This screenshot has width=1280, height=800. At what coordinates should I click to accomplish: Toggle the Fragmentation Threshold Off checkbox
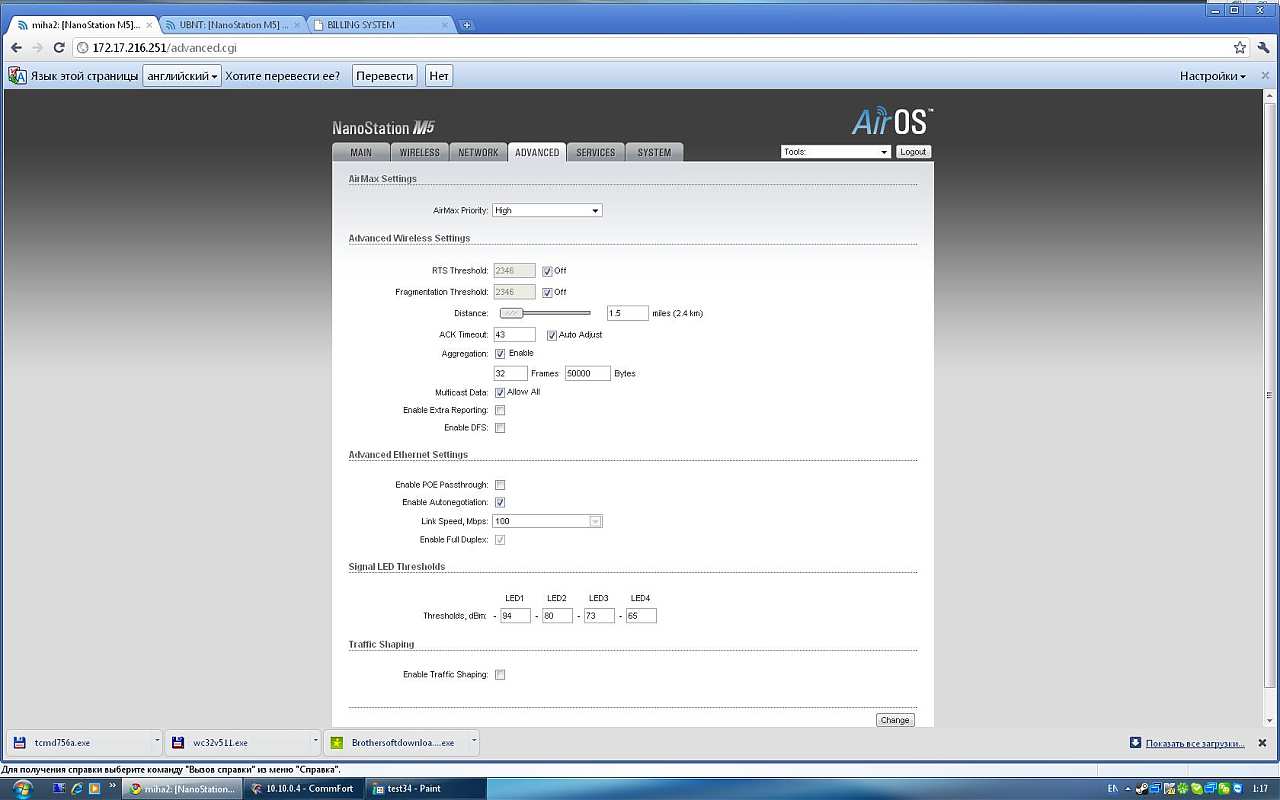(x=547, y=293)
